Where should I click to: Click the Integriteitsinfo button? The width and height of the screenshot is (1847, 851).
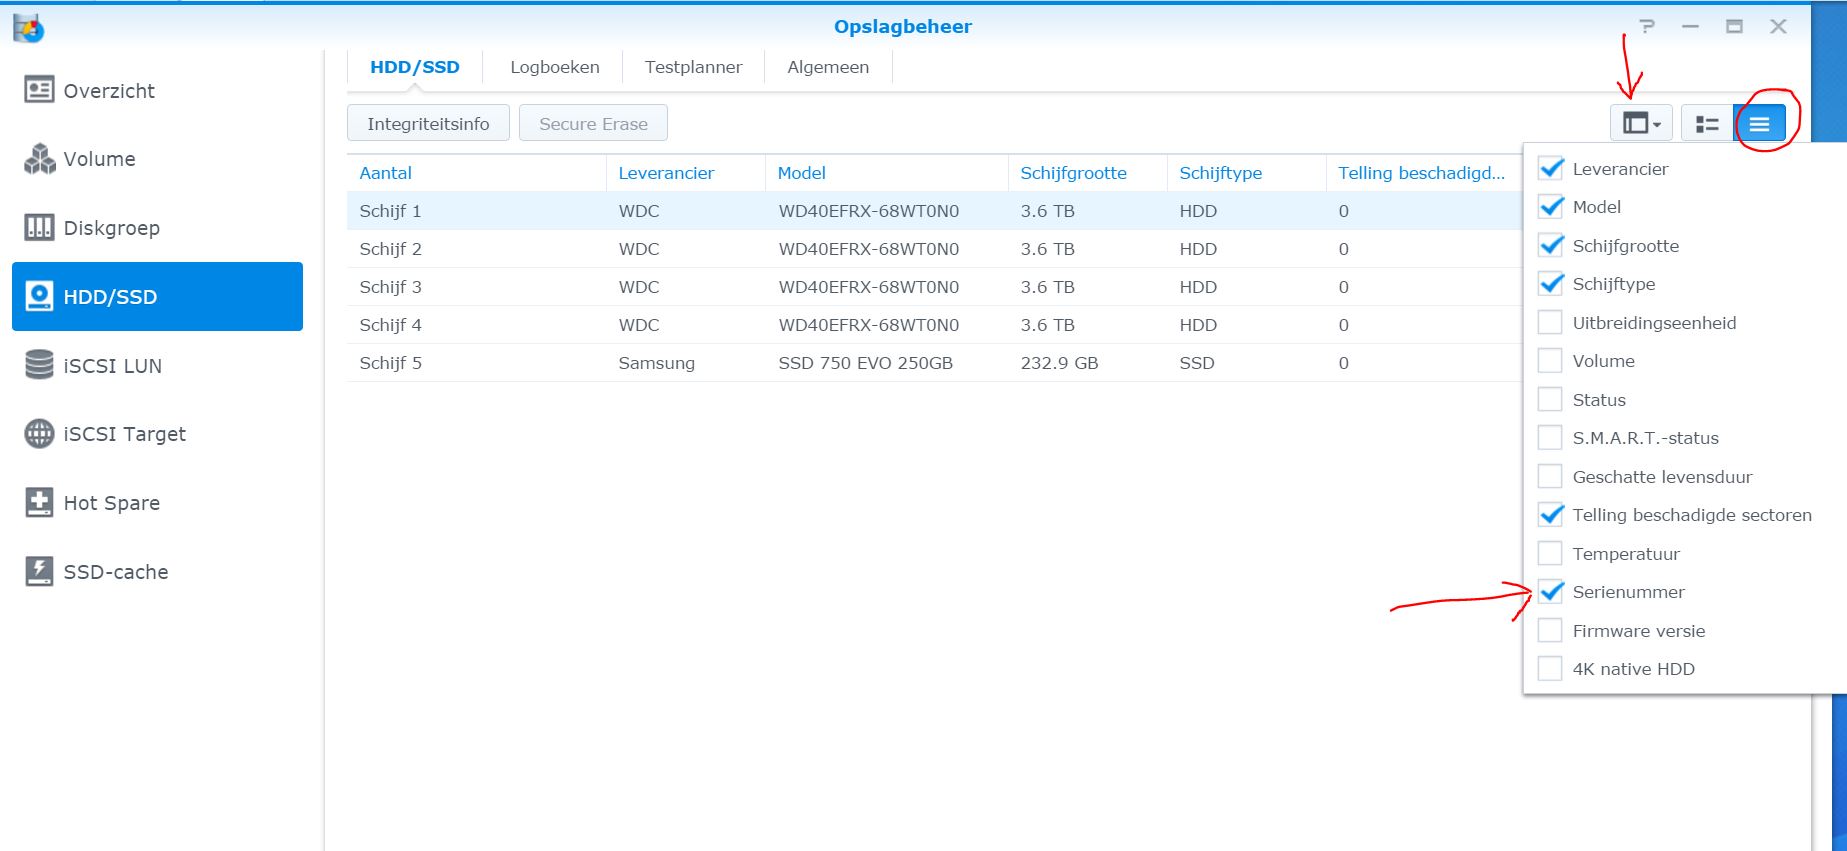click(428, 124)
